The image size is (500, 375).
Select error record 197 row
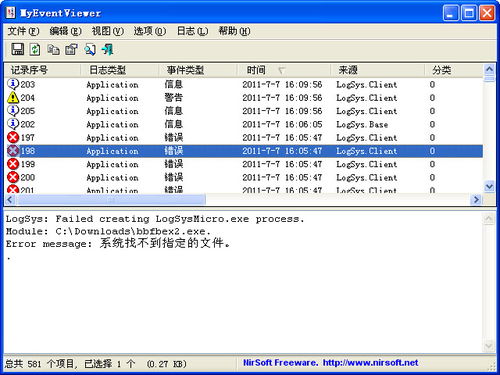[x=244, y=137]
